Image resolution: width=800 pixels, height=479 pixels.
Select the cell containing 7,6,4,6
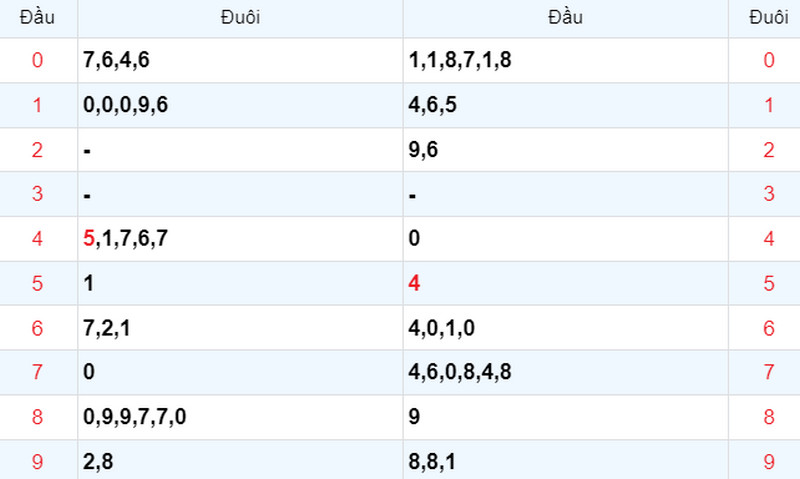coord(240,60)
